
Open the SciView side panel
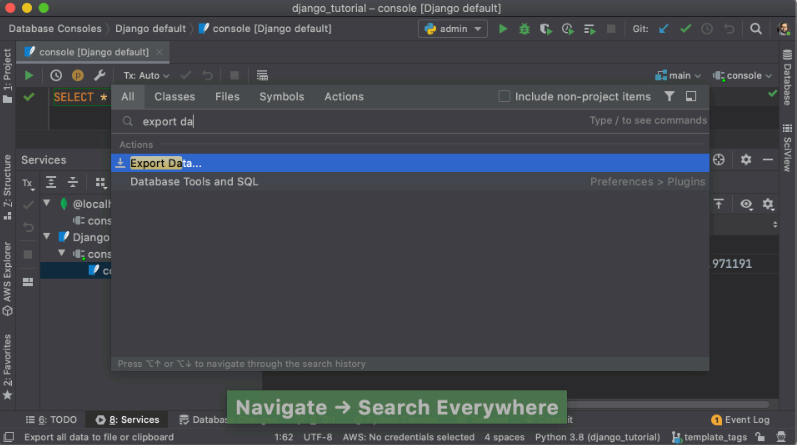click(787, 148)
